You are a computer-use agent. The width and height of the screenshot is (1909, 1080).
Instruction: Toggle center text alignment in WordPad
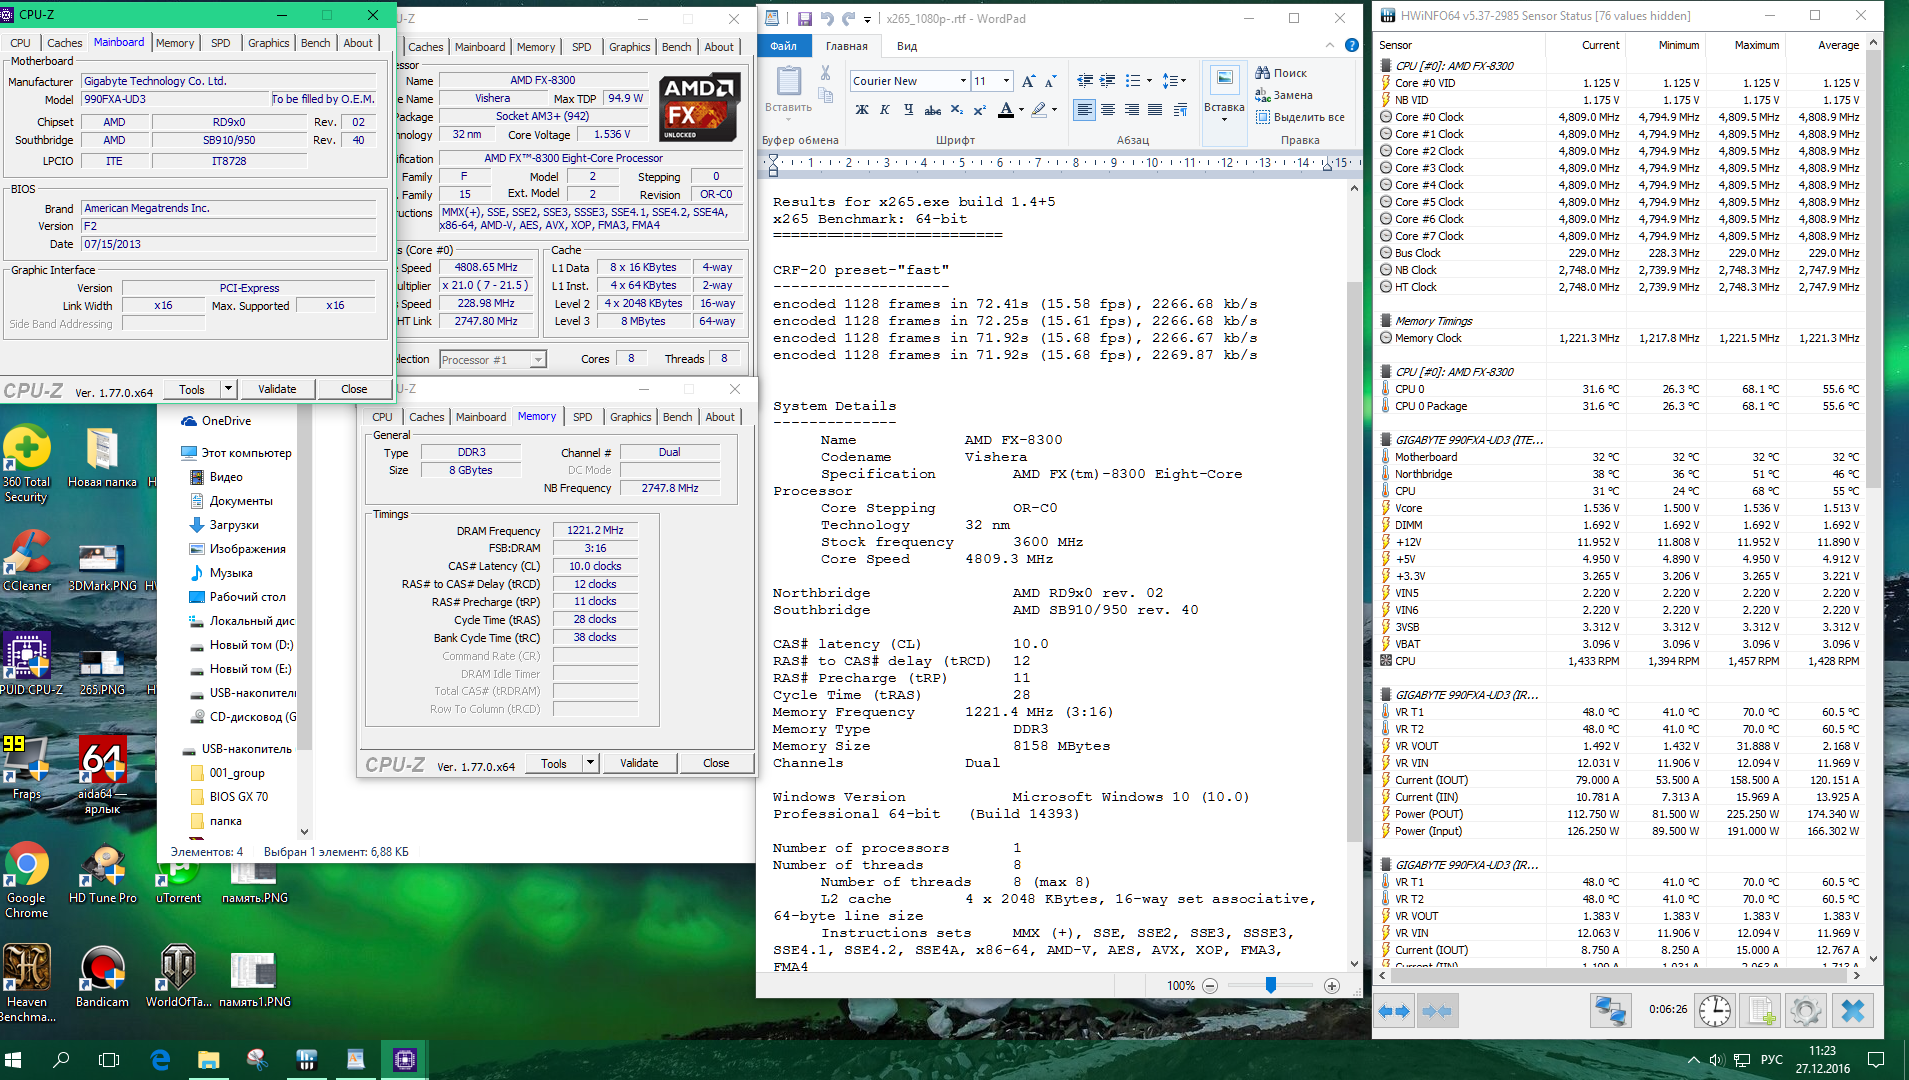pos(1108,110)
